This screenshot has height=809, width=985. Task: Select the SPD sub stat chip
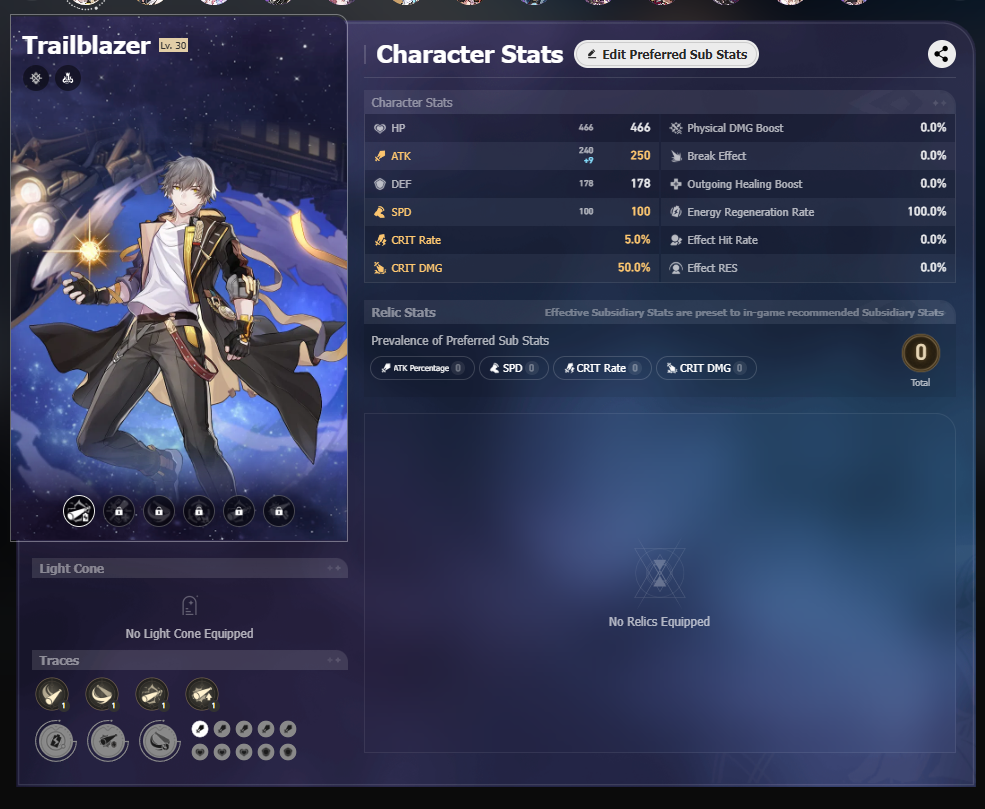pos(513,368)
